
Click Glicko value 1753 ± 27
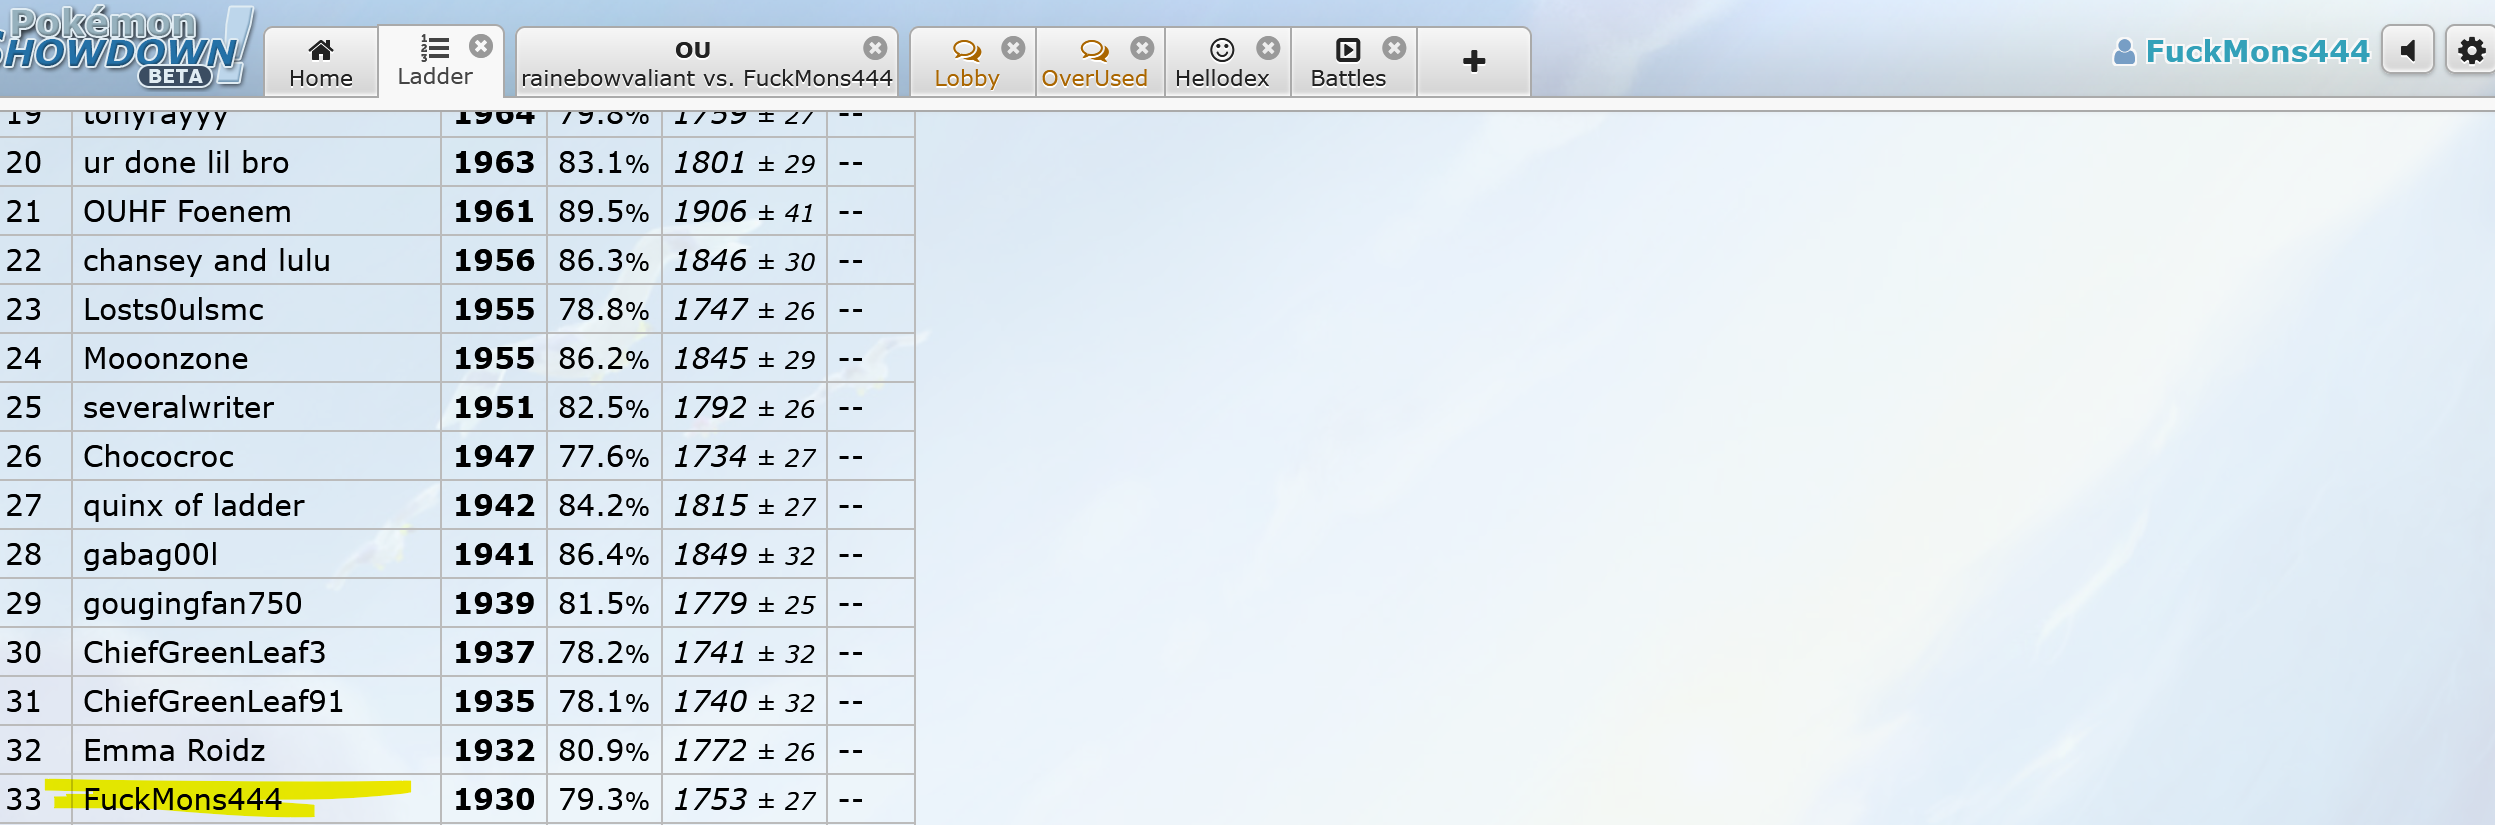click(744, 799)
